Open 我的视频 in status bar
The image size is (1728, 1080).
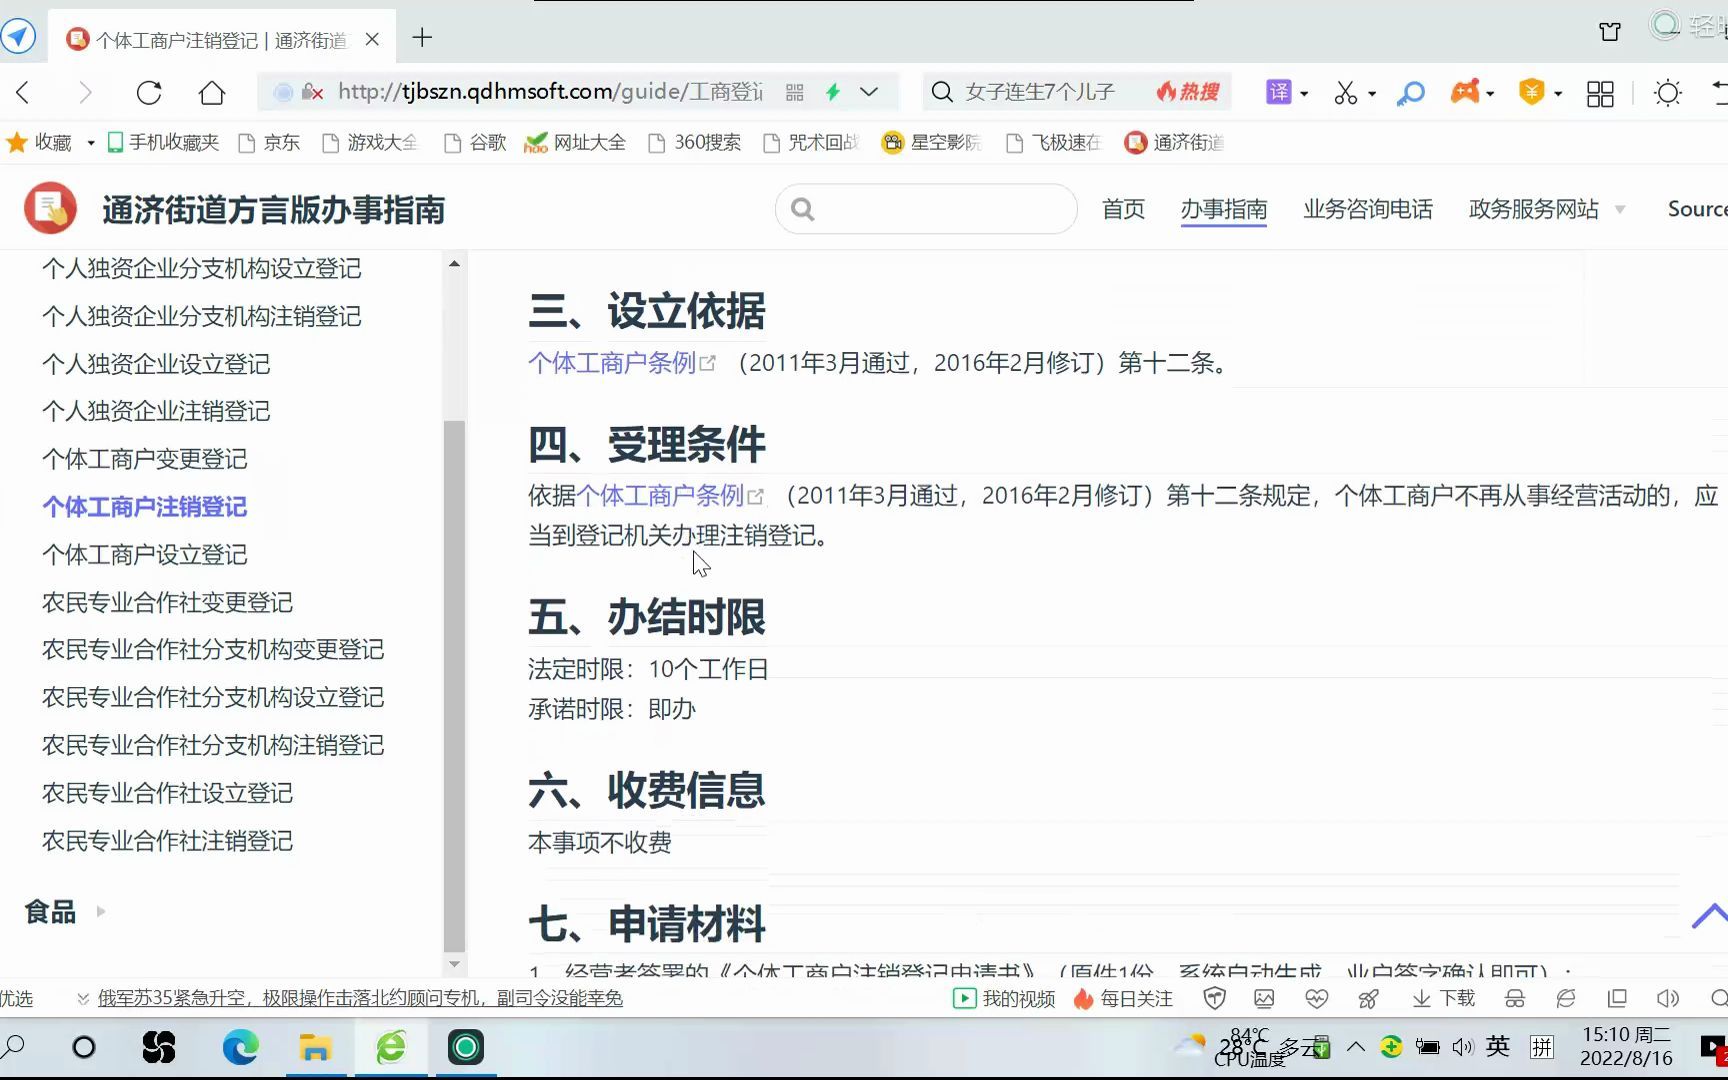click(1004, 998)
